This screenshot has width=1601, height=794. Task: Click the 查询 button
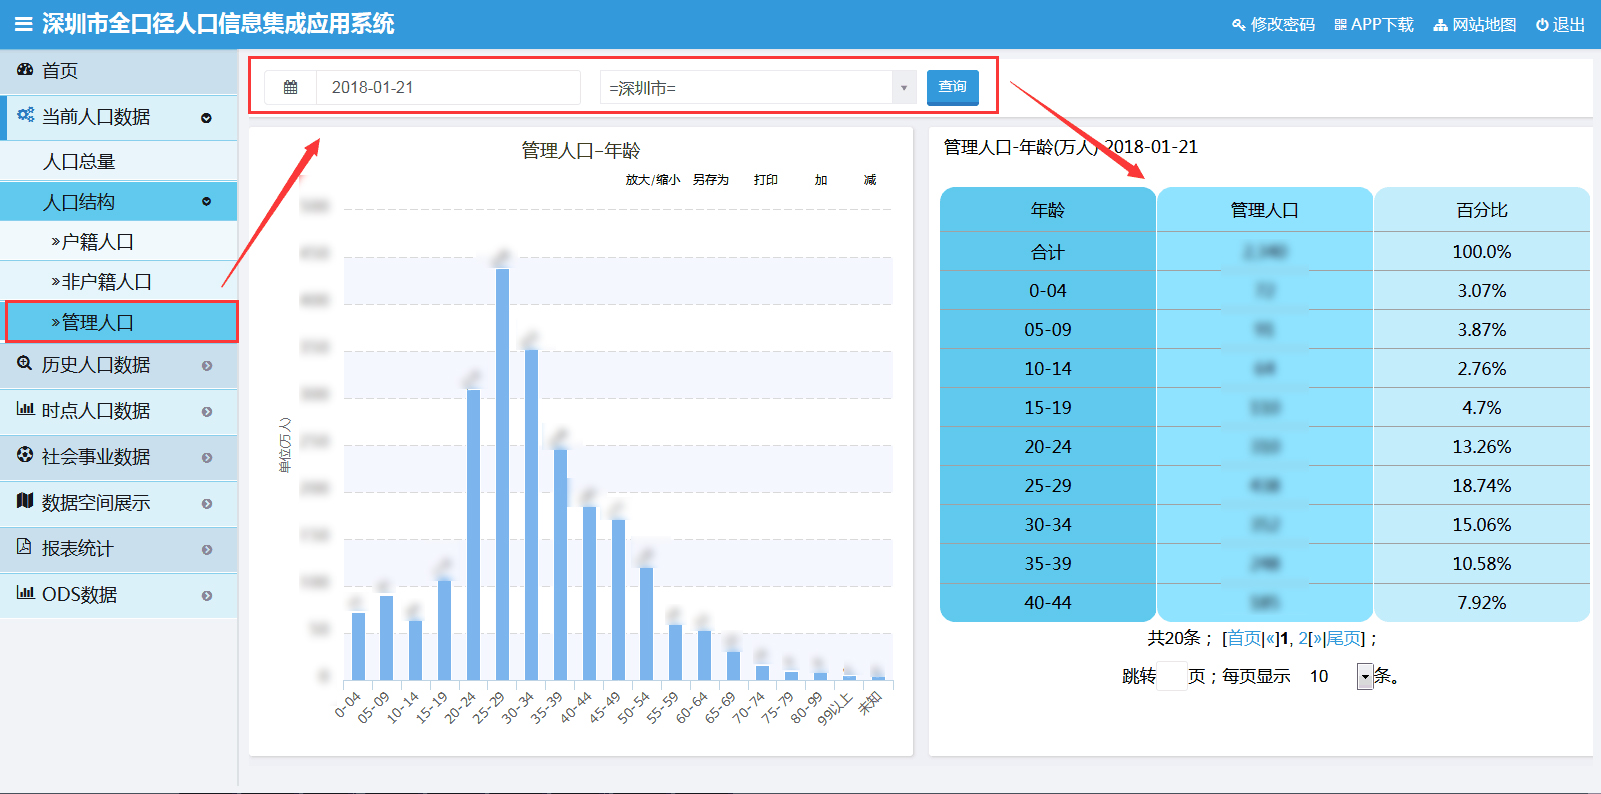tap(952, 87)
